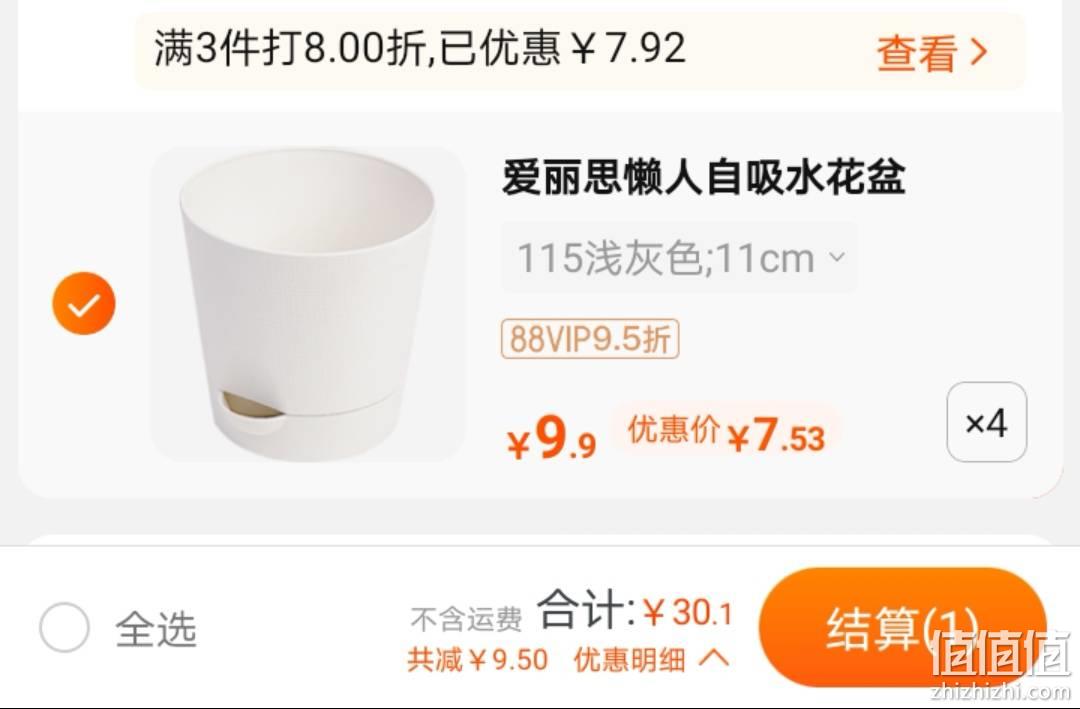Tap the 全选 label text

coord(156,629)
